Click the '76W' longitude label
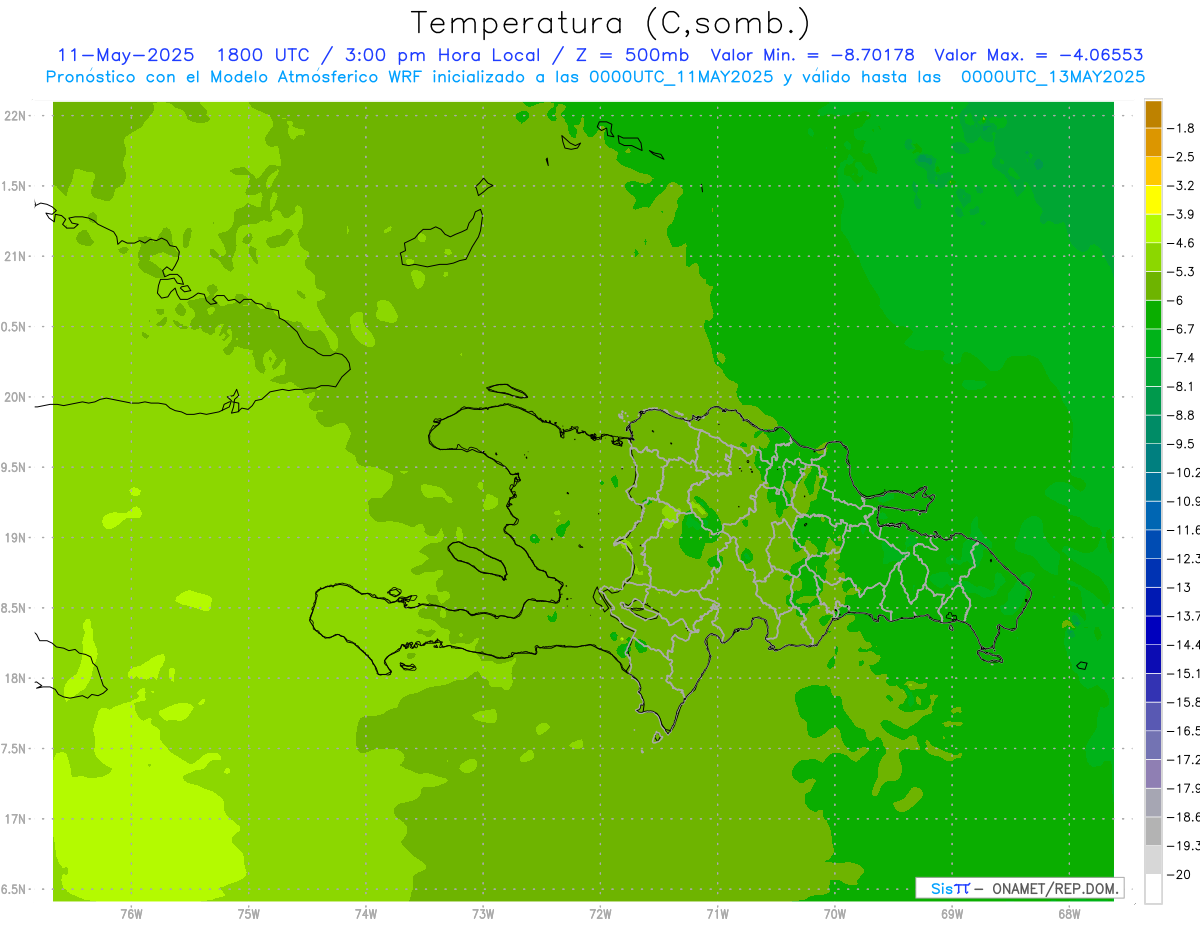Image resolution: width=1200 pixels, height=927 pixels. 131,914
